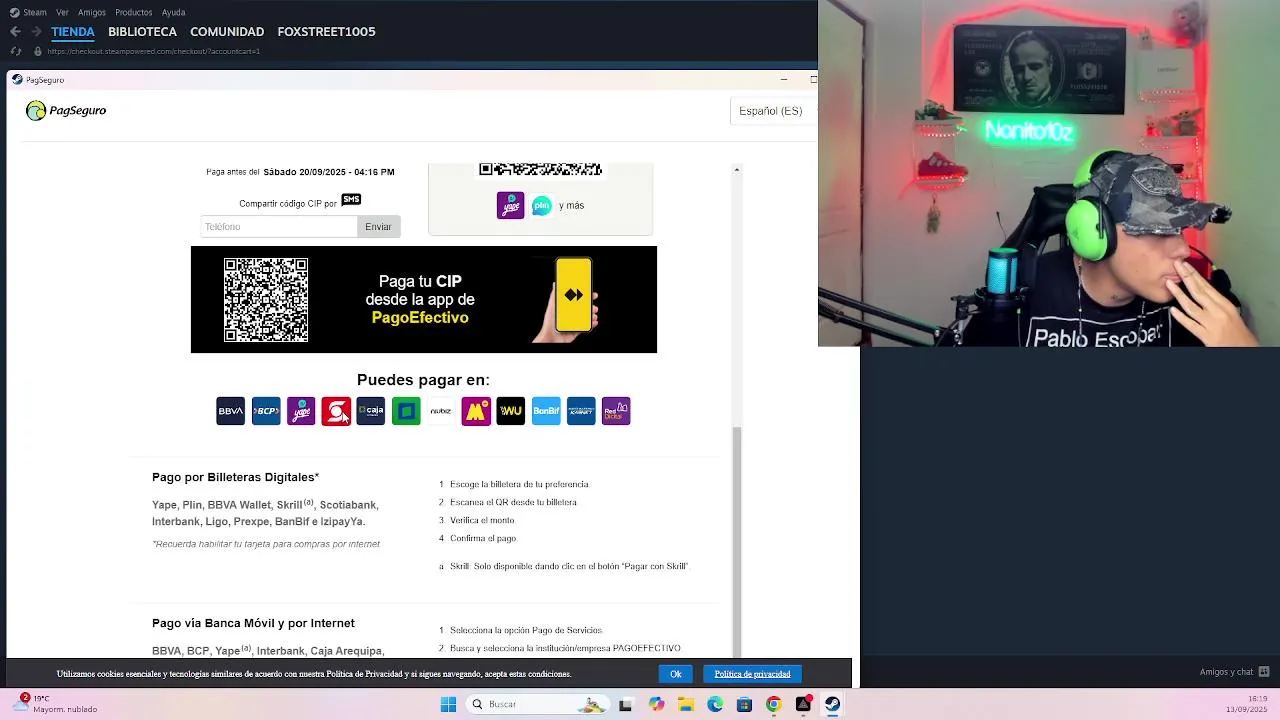The image size is (1280, 720).
Task: Click the Yape logo in payment row
Action: pos(301,411)
